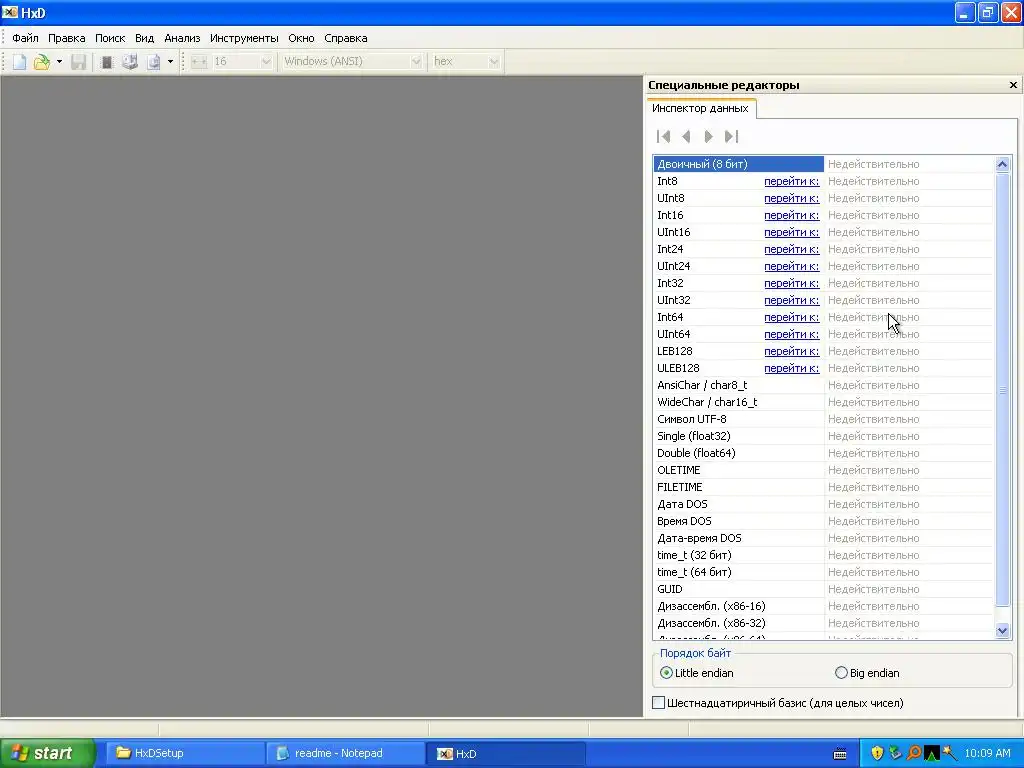Screen dimensions: 1024x768
Task: Open the Windows (ANSI) charset dropdown
Action: click(x=351, y=61)
